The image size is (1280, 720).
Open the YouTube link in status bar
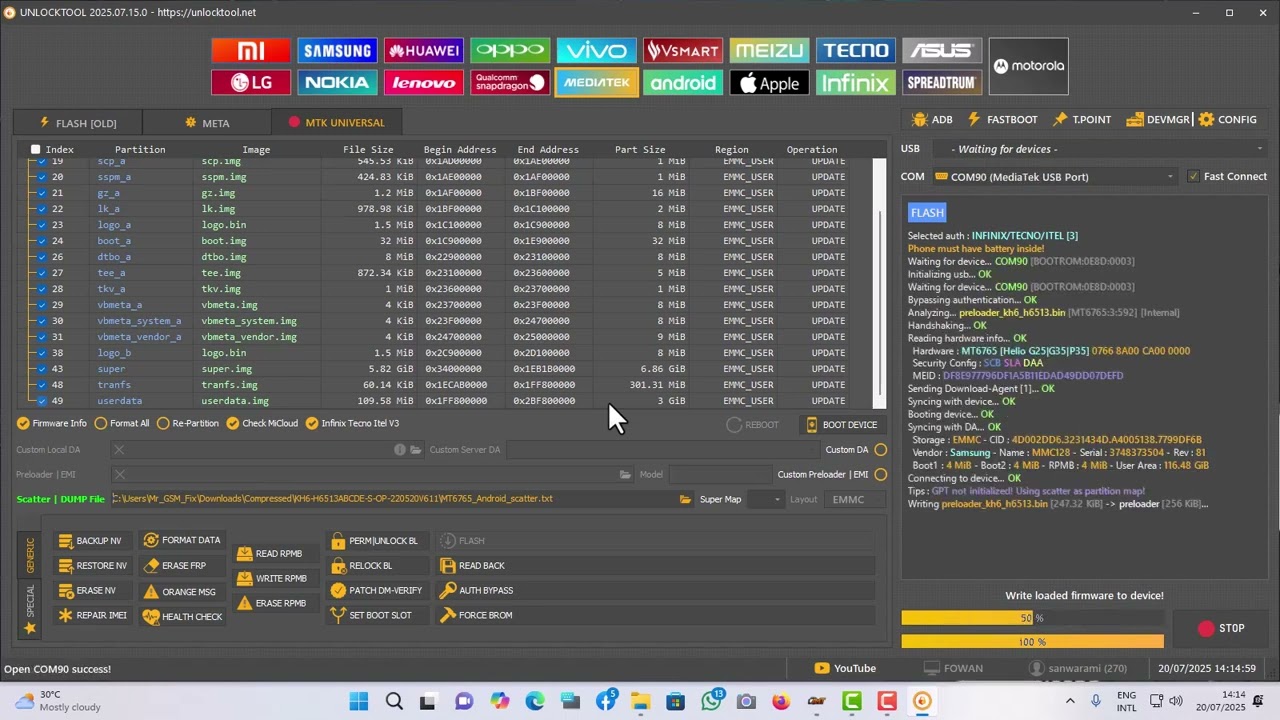[845, 669]
